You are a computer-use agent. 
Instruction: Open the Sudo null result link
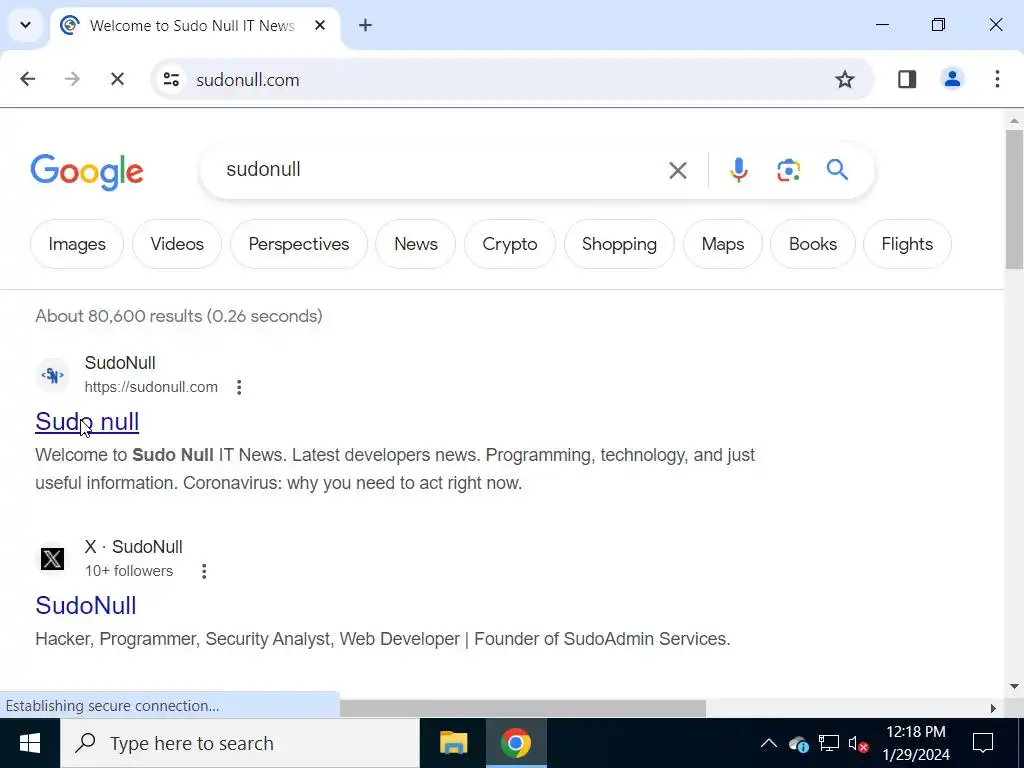click(x=87, y=422)
